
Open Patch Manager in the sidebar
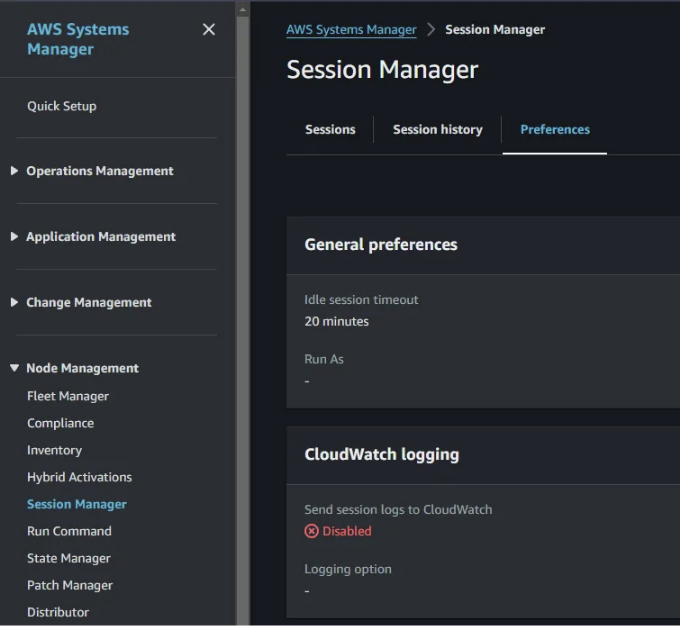point(70,585)
